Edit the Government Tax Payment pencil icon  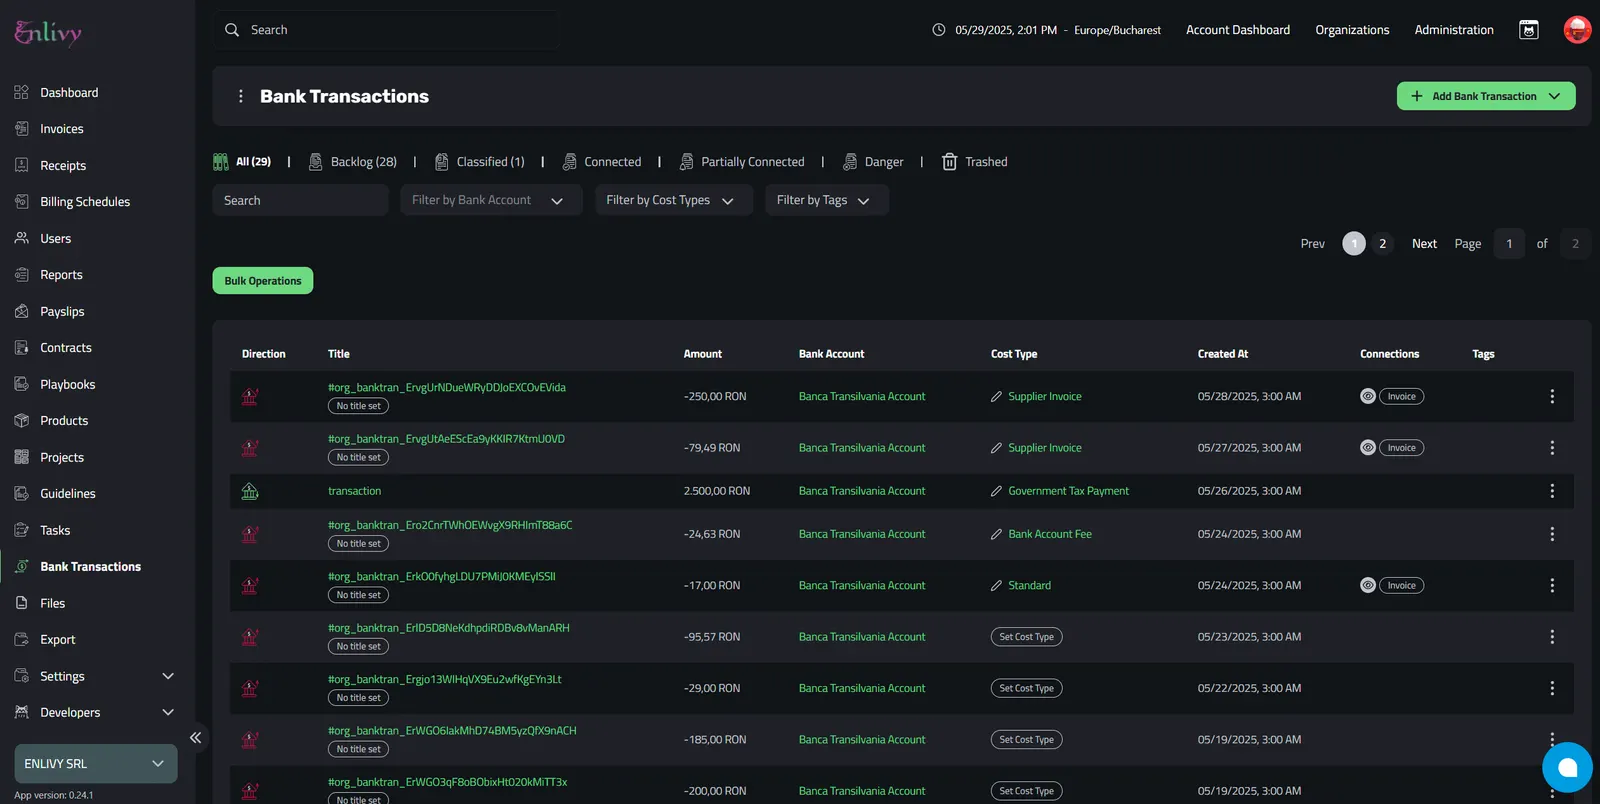(x=996, y=491)
